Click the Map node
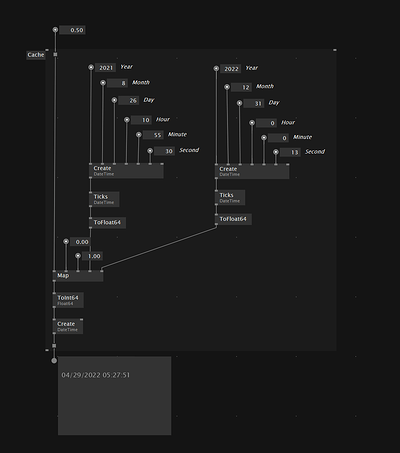This screenshot has width=400, height=453. 78,276
